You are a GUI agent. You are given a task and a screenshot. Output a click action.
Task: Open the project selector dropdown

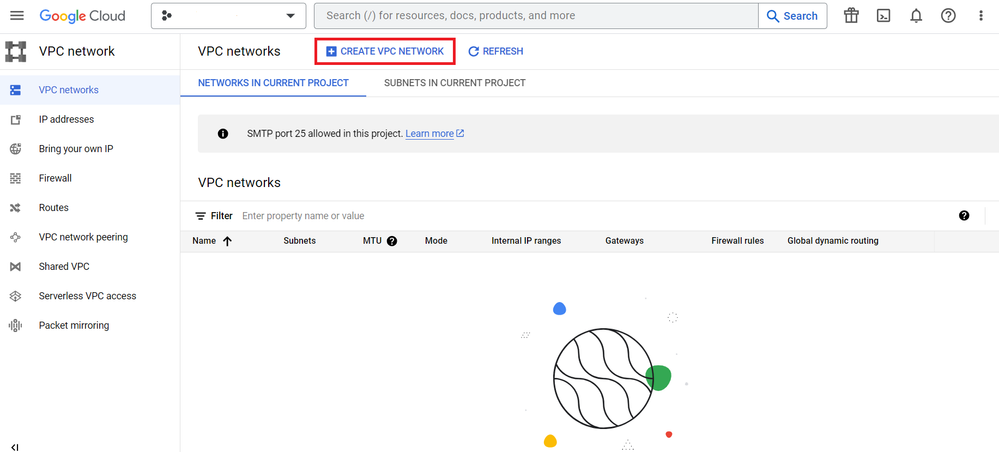(229, 16)
